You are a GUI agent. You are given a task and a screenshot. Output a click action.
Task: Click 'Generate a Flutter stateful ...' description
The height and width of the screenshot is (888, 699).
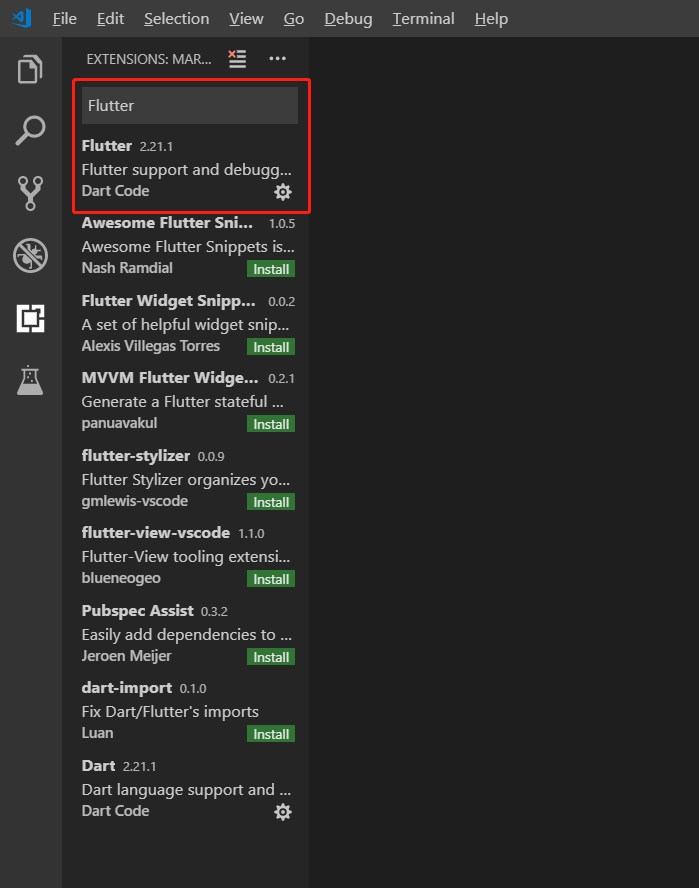pos(182,402)
